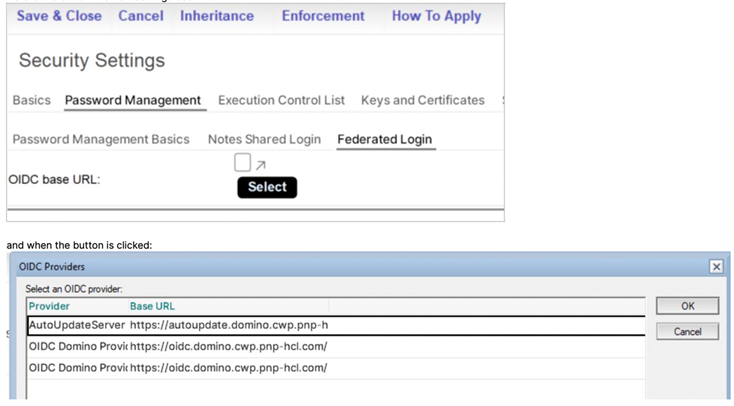Select the Federated Login subtab

pos(385,139)
